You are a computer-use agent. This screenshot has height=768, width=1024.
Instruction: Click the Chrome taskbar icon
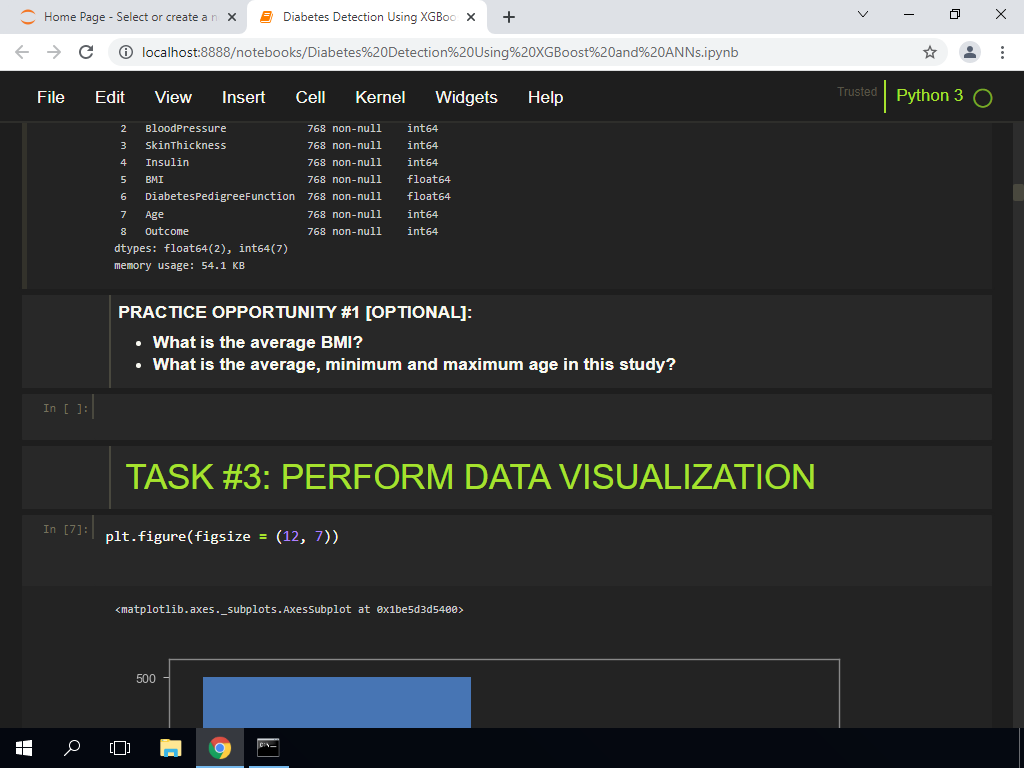[x=220, y=748]
